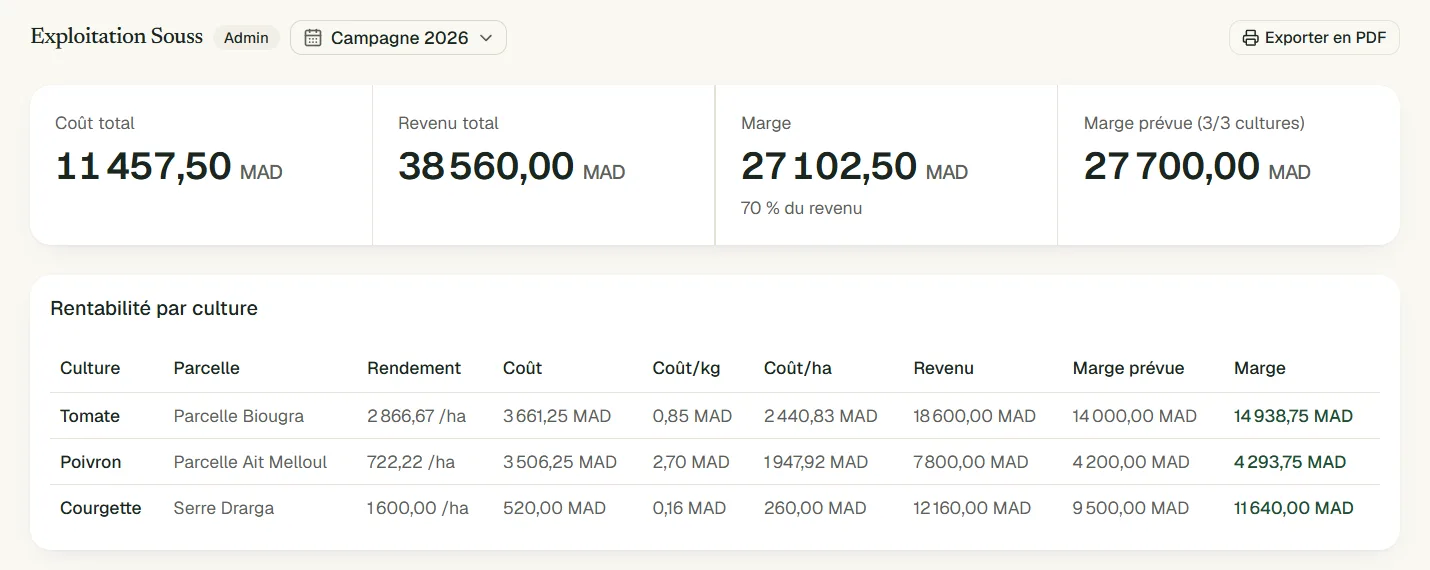Click the Poivron rendement 722,22 /ha
Viewport: 1430px width, 570px height.
[411, 462]
